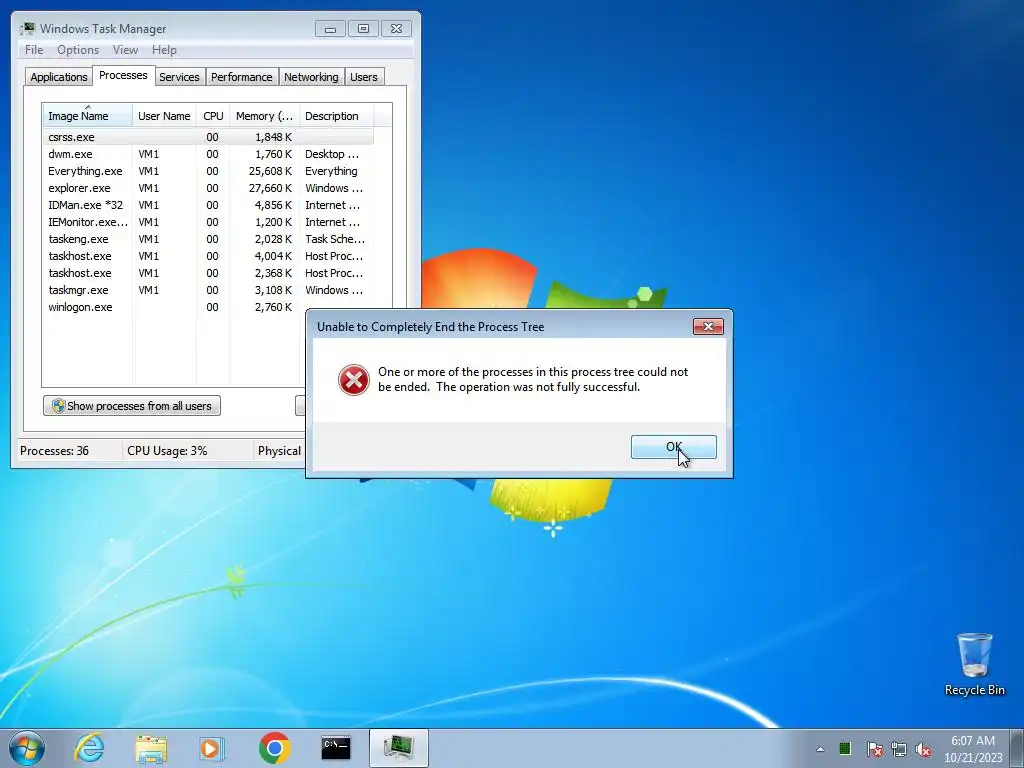Select the Everything.exe process

208,171
